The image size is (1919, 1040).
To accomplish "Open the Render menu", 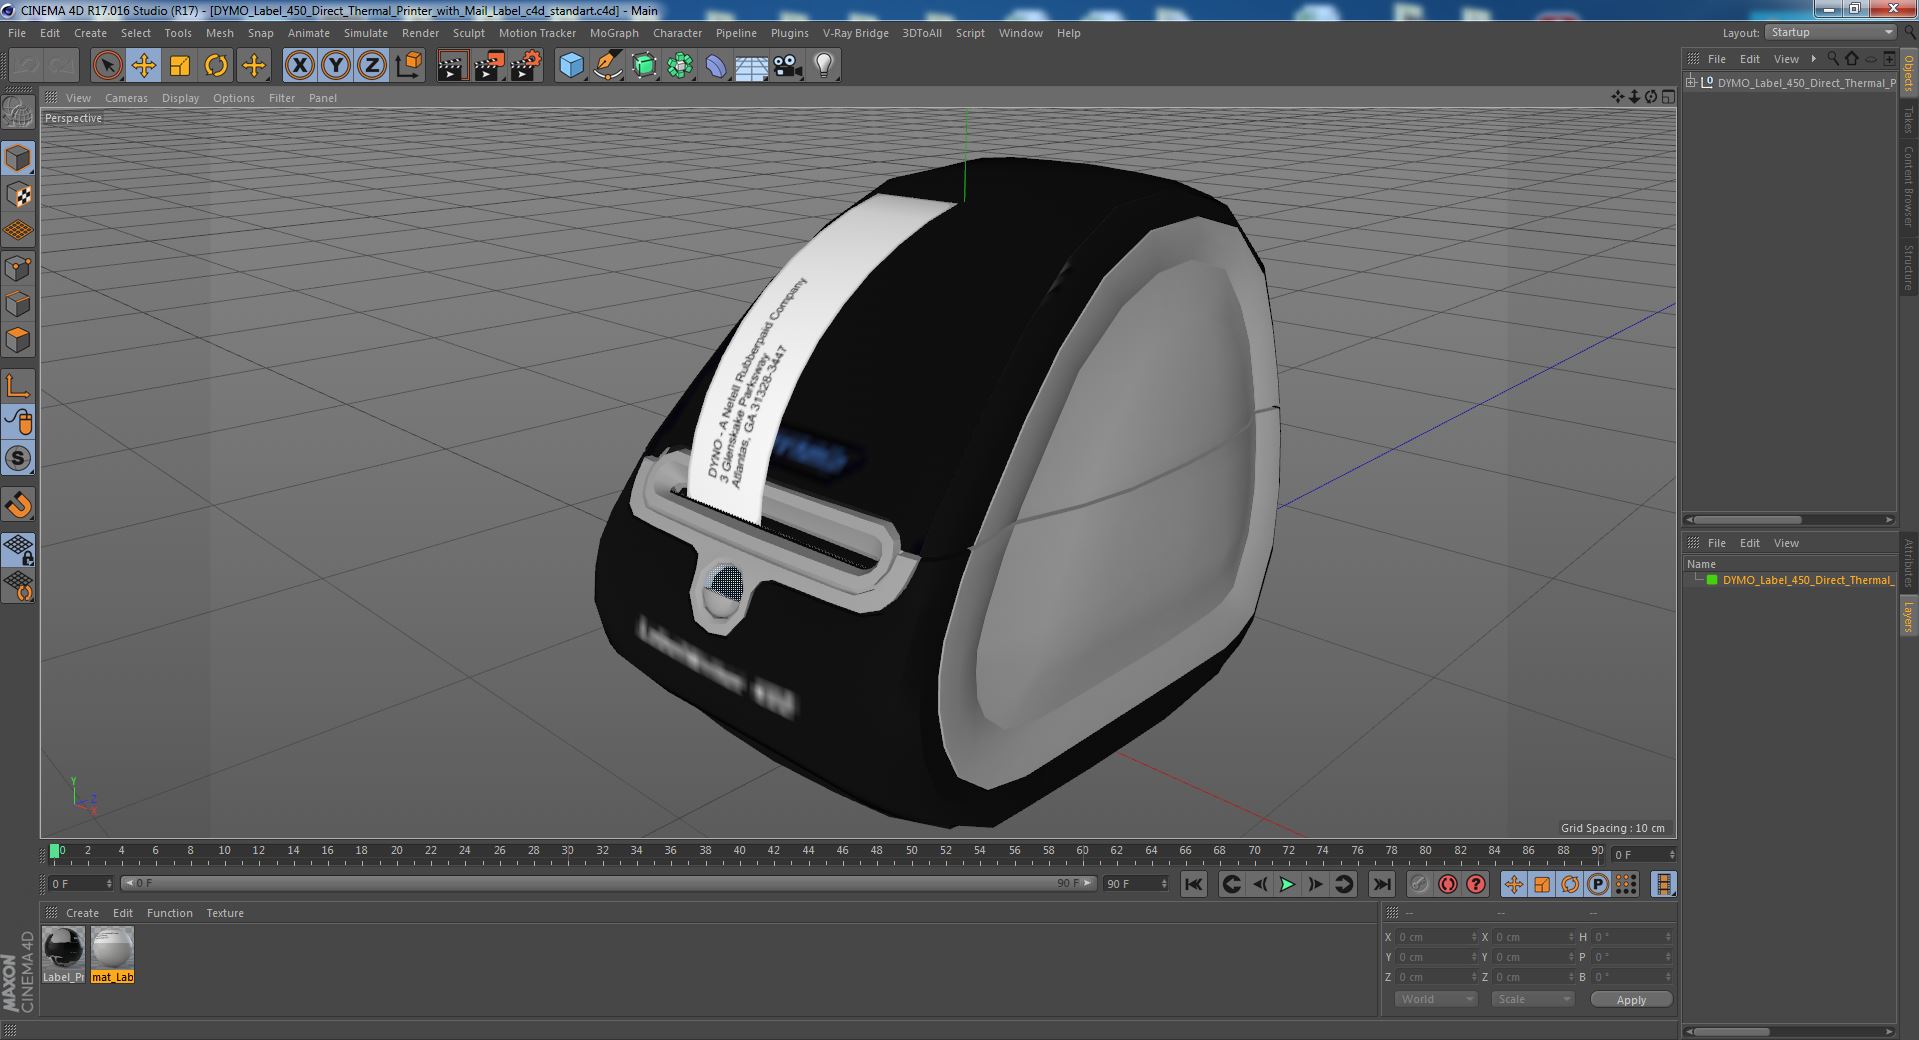I will pyautogui.click(x=420, y=33).
